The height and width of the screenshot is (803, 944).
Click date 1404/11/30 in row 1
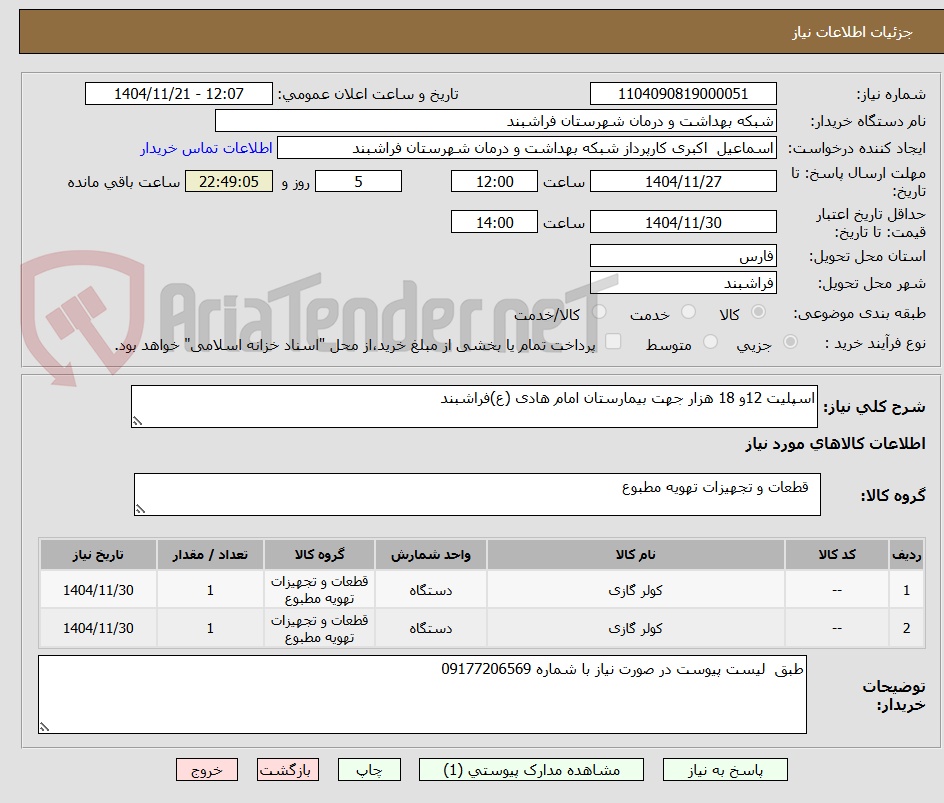pos(98,591)
